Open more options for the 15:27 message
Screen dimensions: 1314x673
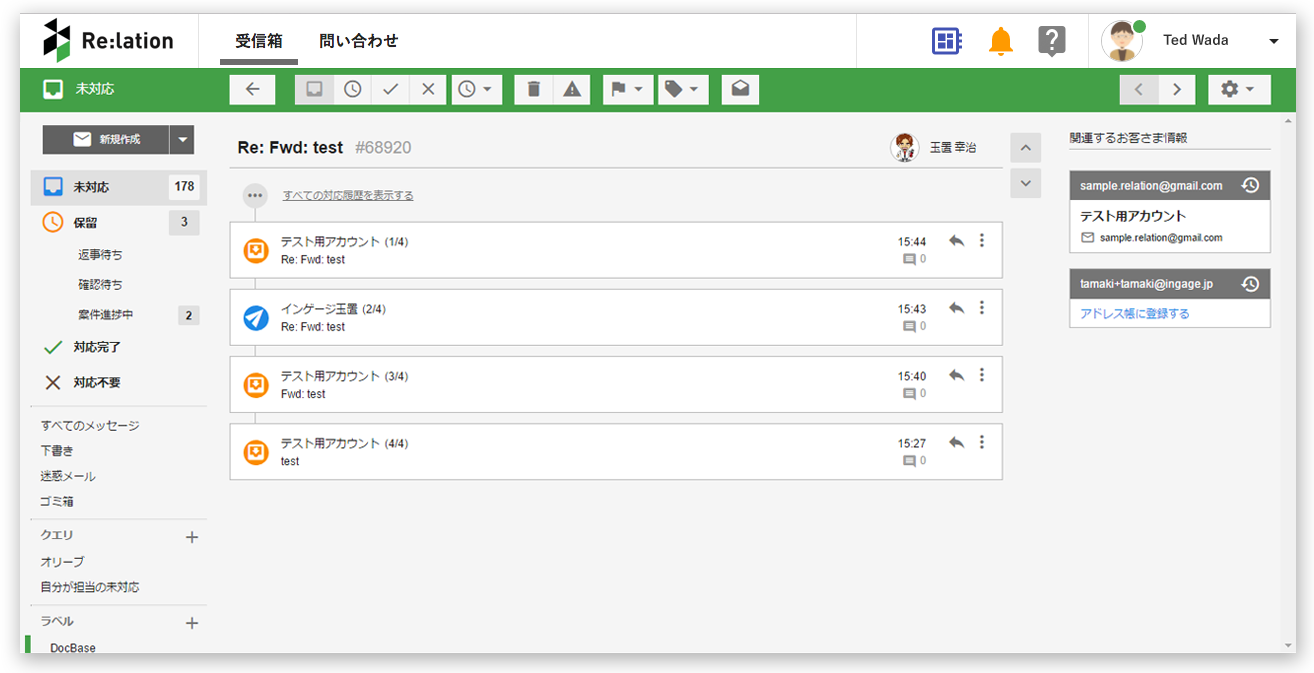(982, 442)
